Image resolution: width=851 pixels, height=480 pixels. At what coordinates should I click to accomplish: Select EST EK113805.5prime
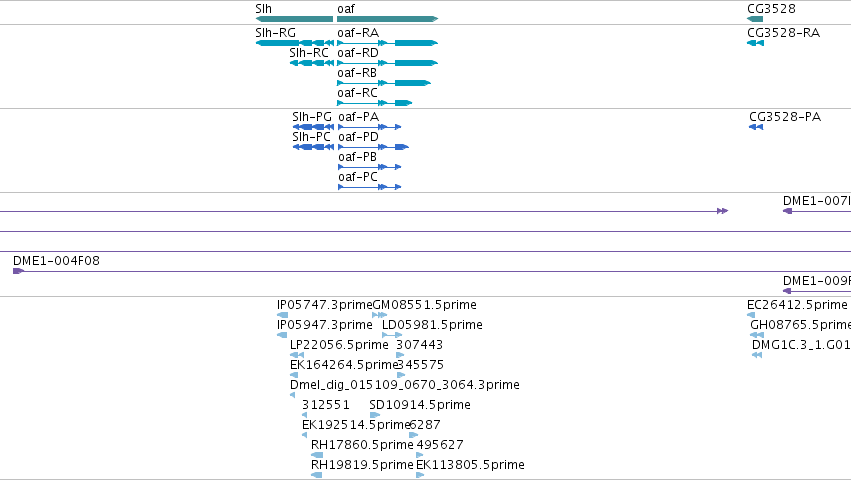click(420, 476)
